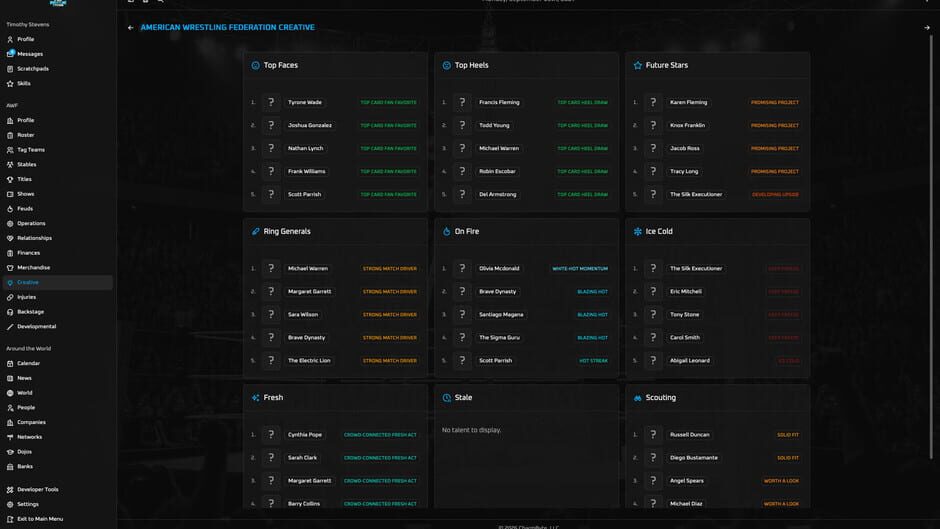This screenshot has width=940, height=529.
Task: Open Developmental section
Action: [x=36, y=326]
